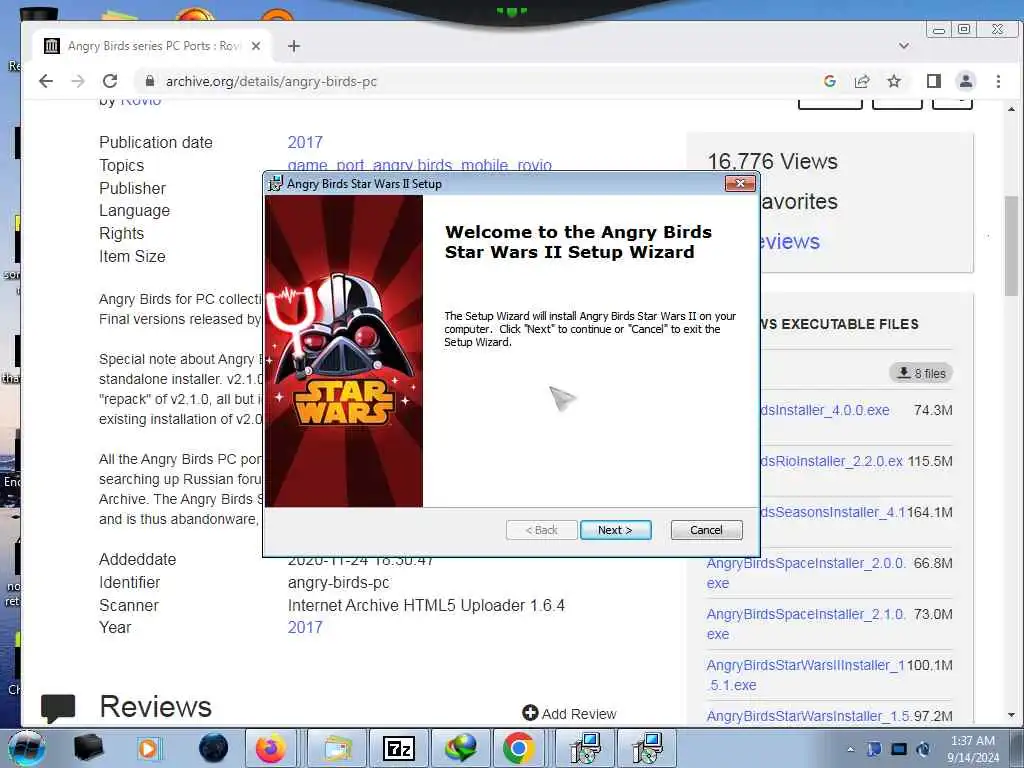Image resolution: width=1024 pixels, height=768 pixels.
Task: Click the volume icon in system tray
Action: (x=924, y=749)
